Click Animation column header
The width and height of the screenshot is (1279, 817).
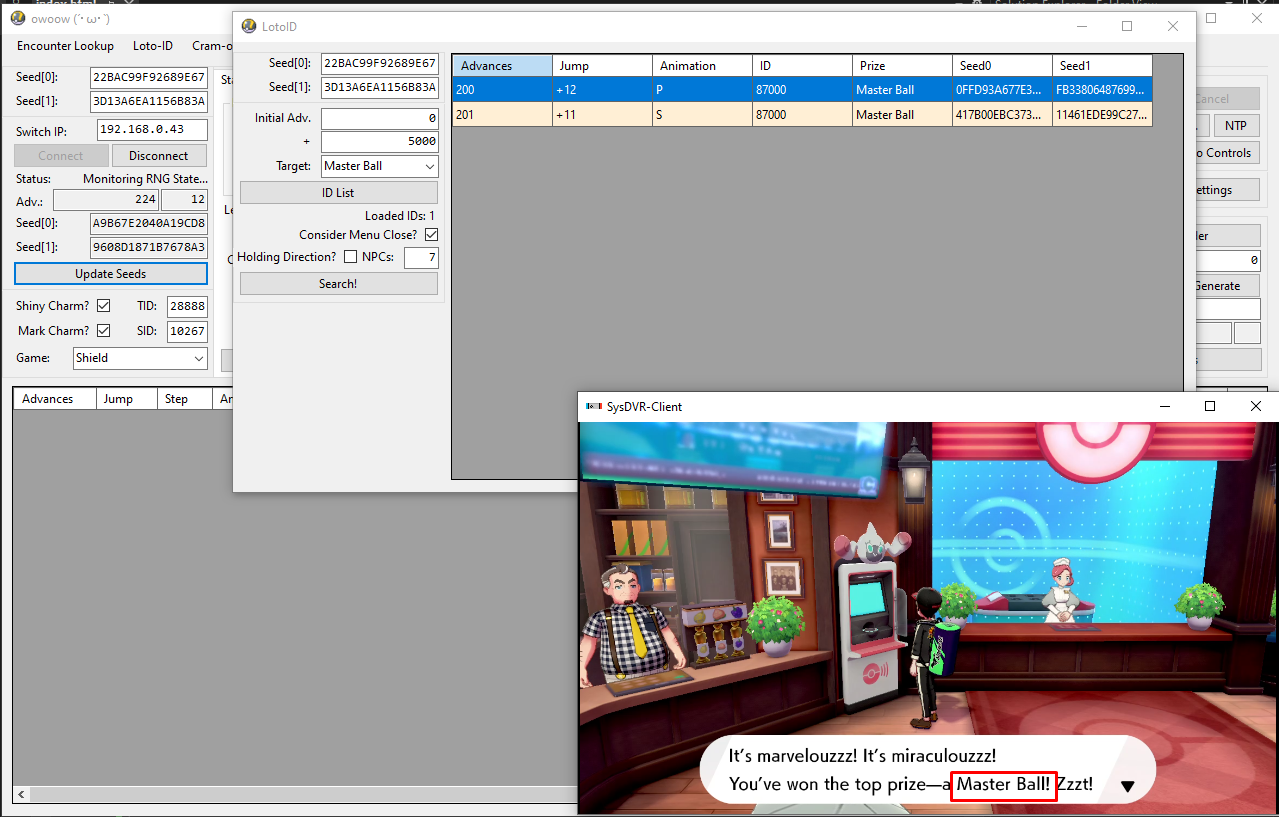coord(702,66)
